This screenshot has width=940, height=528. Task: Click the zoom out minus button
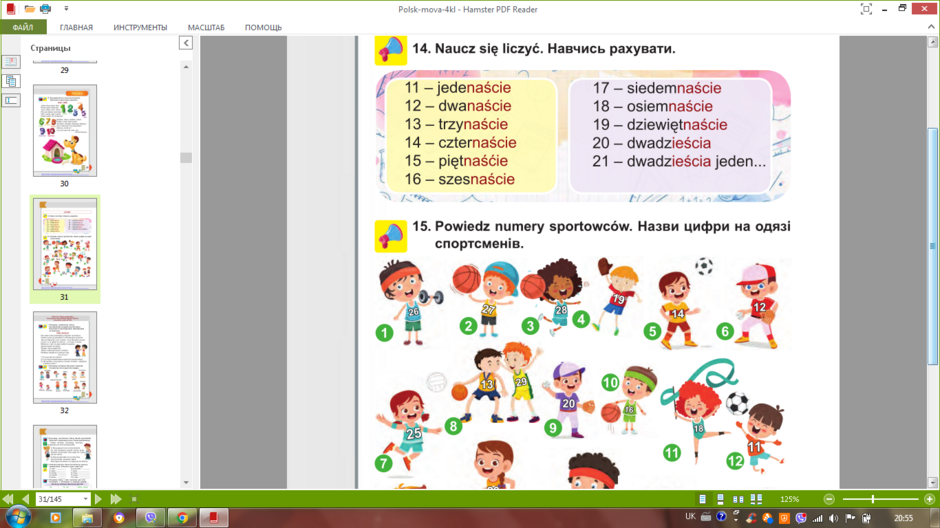(829, 499)
